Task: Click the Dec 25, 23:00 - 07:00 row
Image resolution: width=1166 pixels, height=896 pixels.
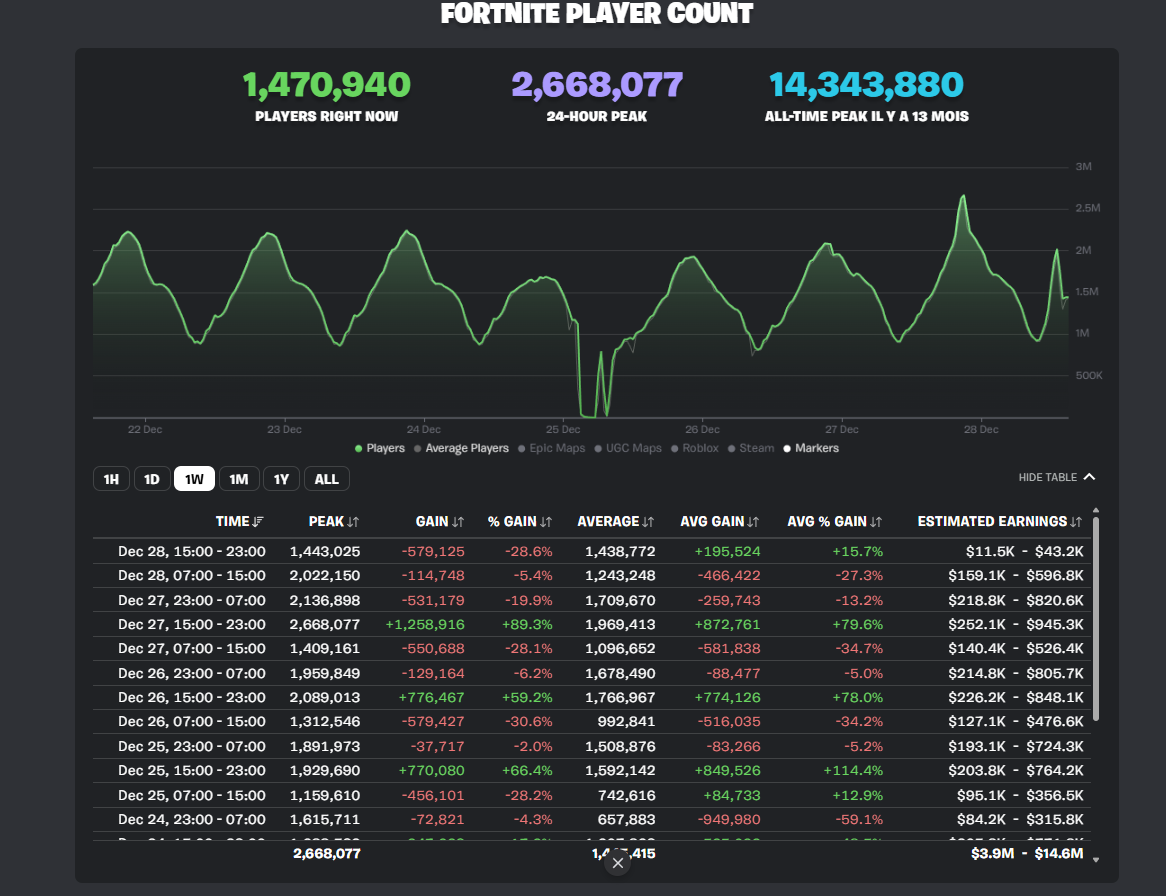Action: click(592, 747)
